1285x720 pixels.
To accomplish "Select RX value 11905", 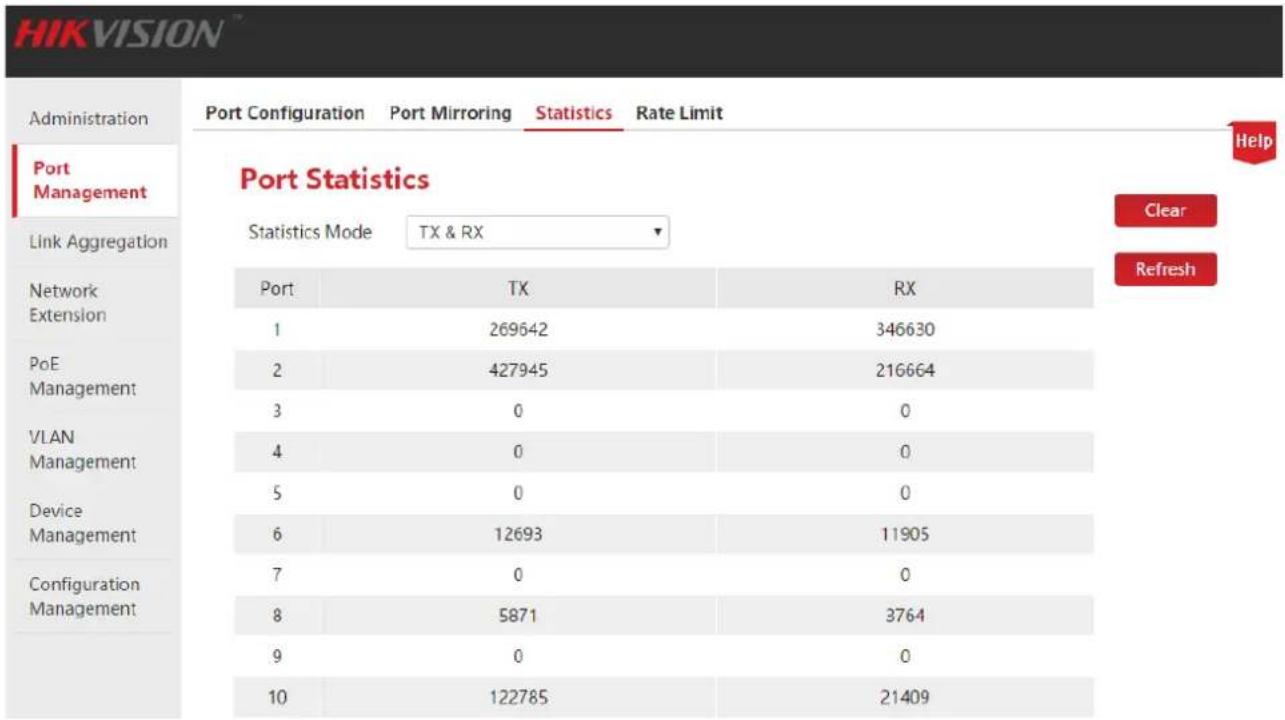I will tap(904, 534).
